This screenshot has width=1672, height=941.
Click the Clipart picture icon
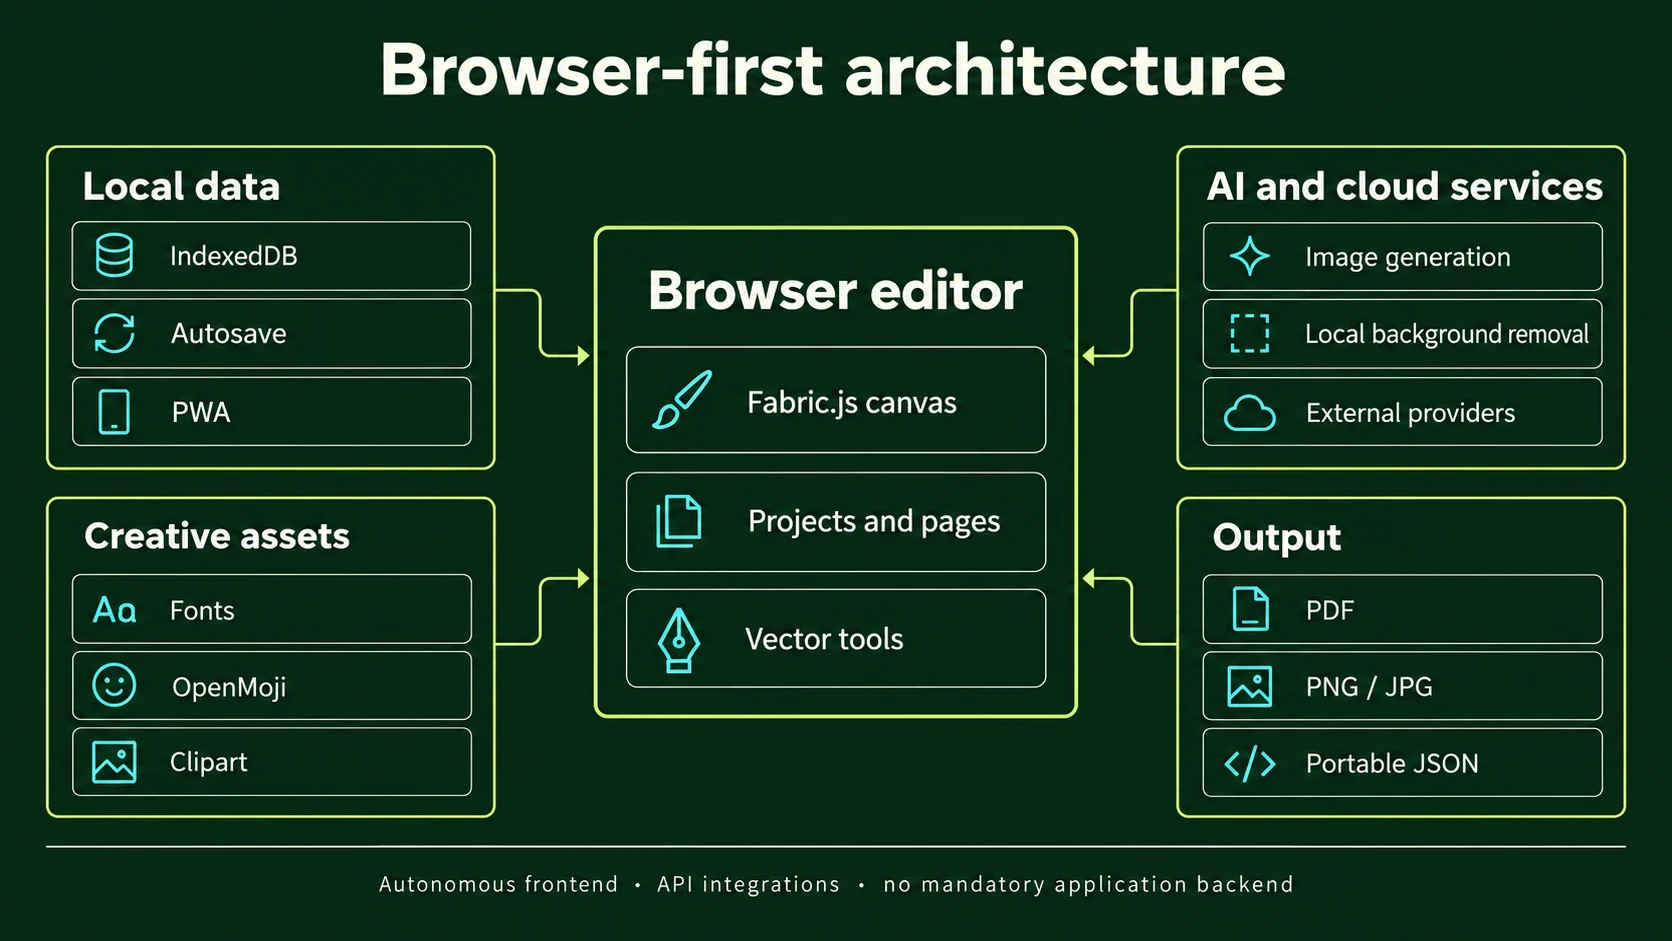[x=114, y=762]
